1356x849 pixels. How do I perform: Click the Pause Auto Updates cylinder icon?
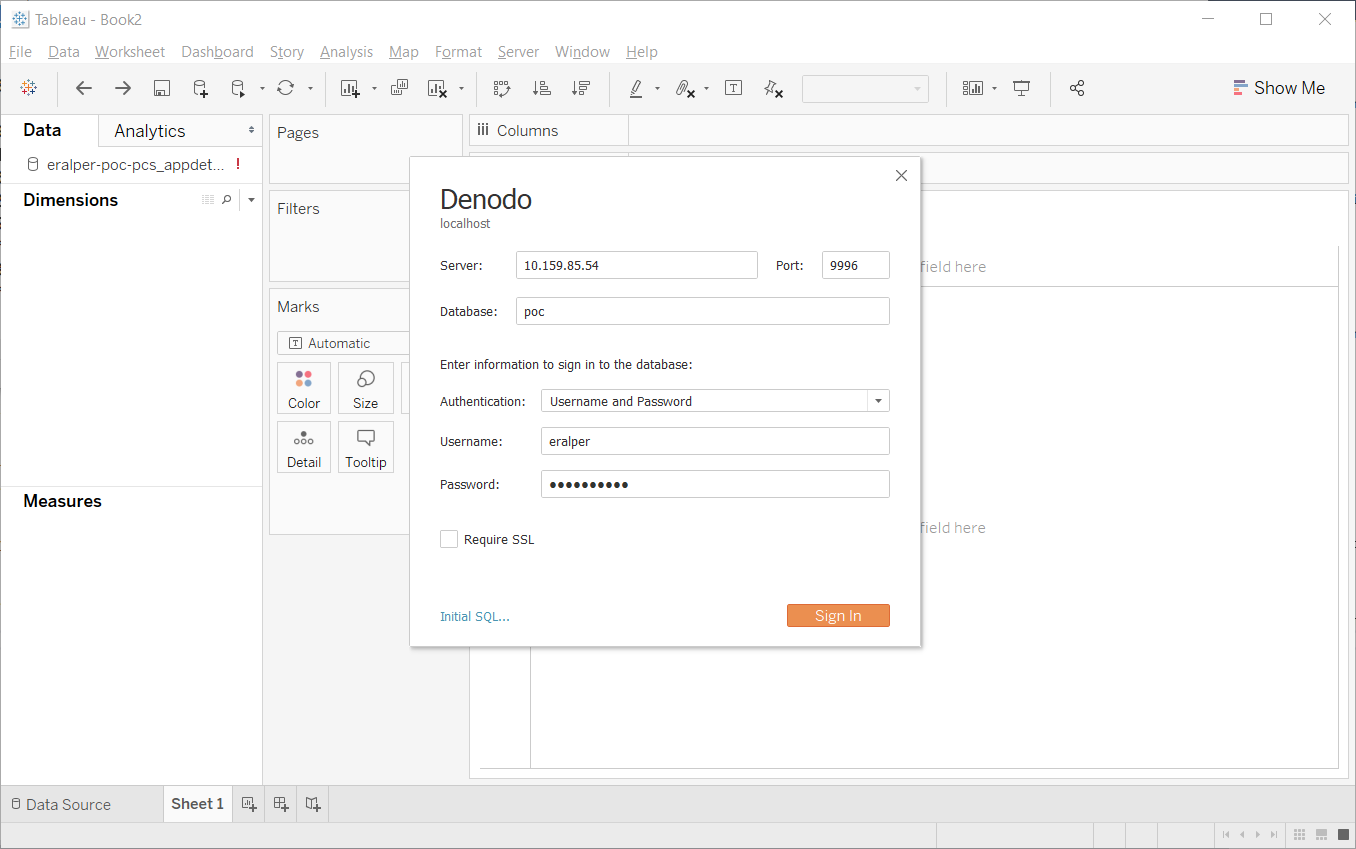pyautogui.click(x=238, y=88)
